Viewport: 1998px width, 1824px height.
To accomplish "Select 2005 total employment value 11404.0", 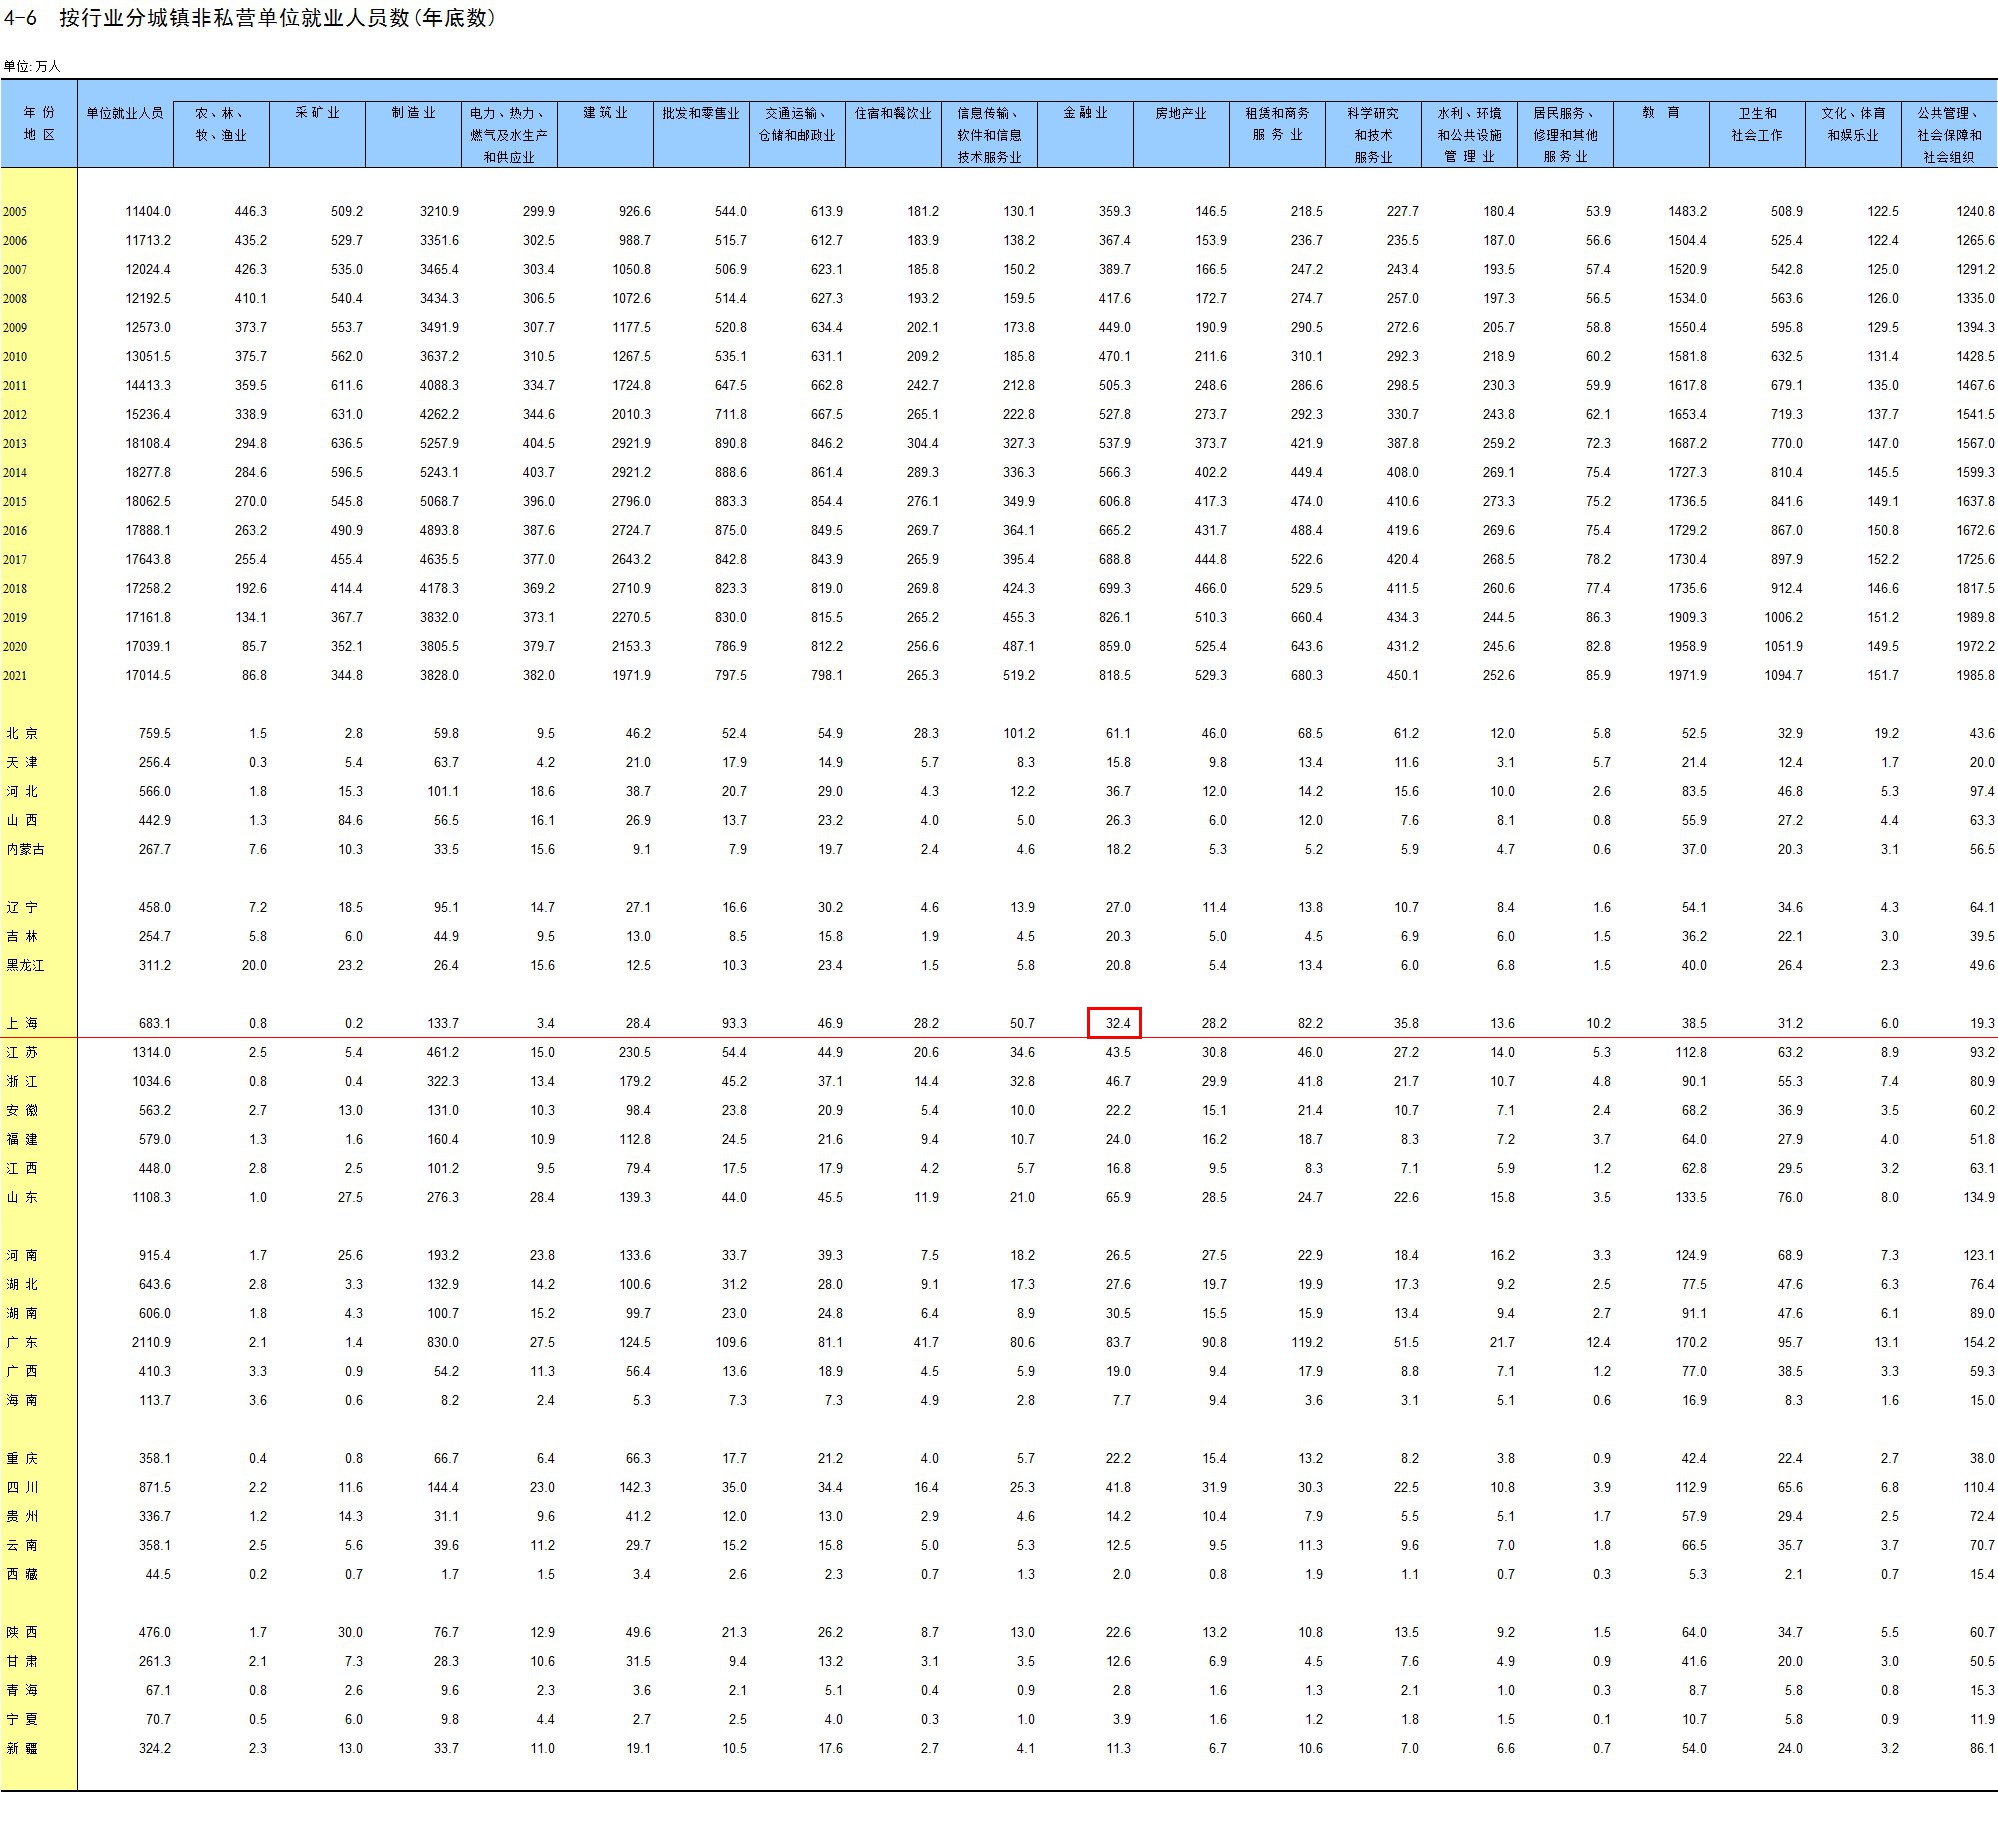I will 148,212.
